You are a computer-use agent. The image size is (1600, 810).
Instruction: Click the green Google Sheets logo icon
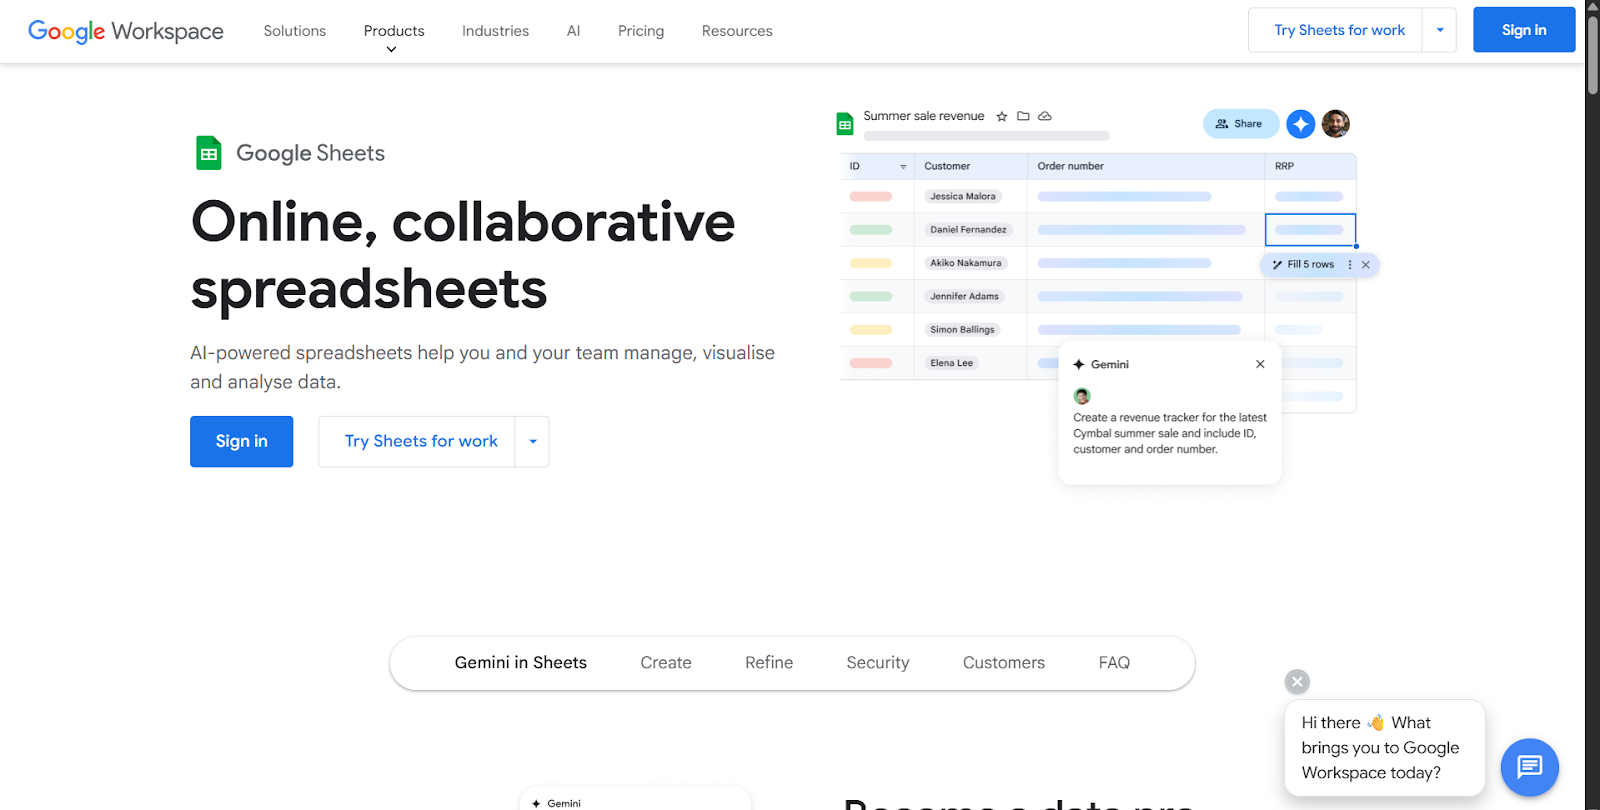click(x=209, y=153)
